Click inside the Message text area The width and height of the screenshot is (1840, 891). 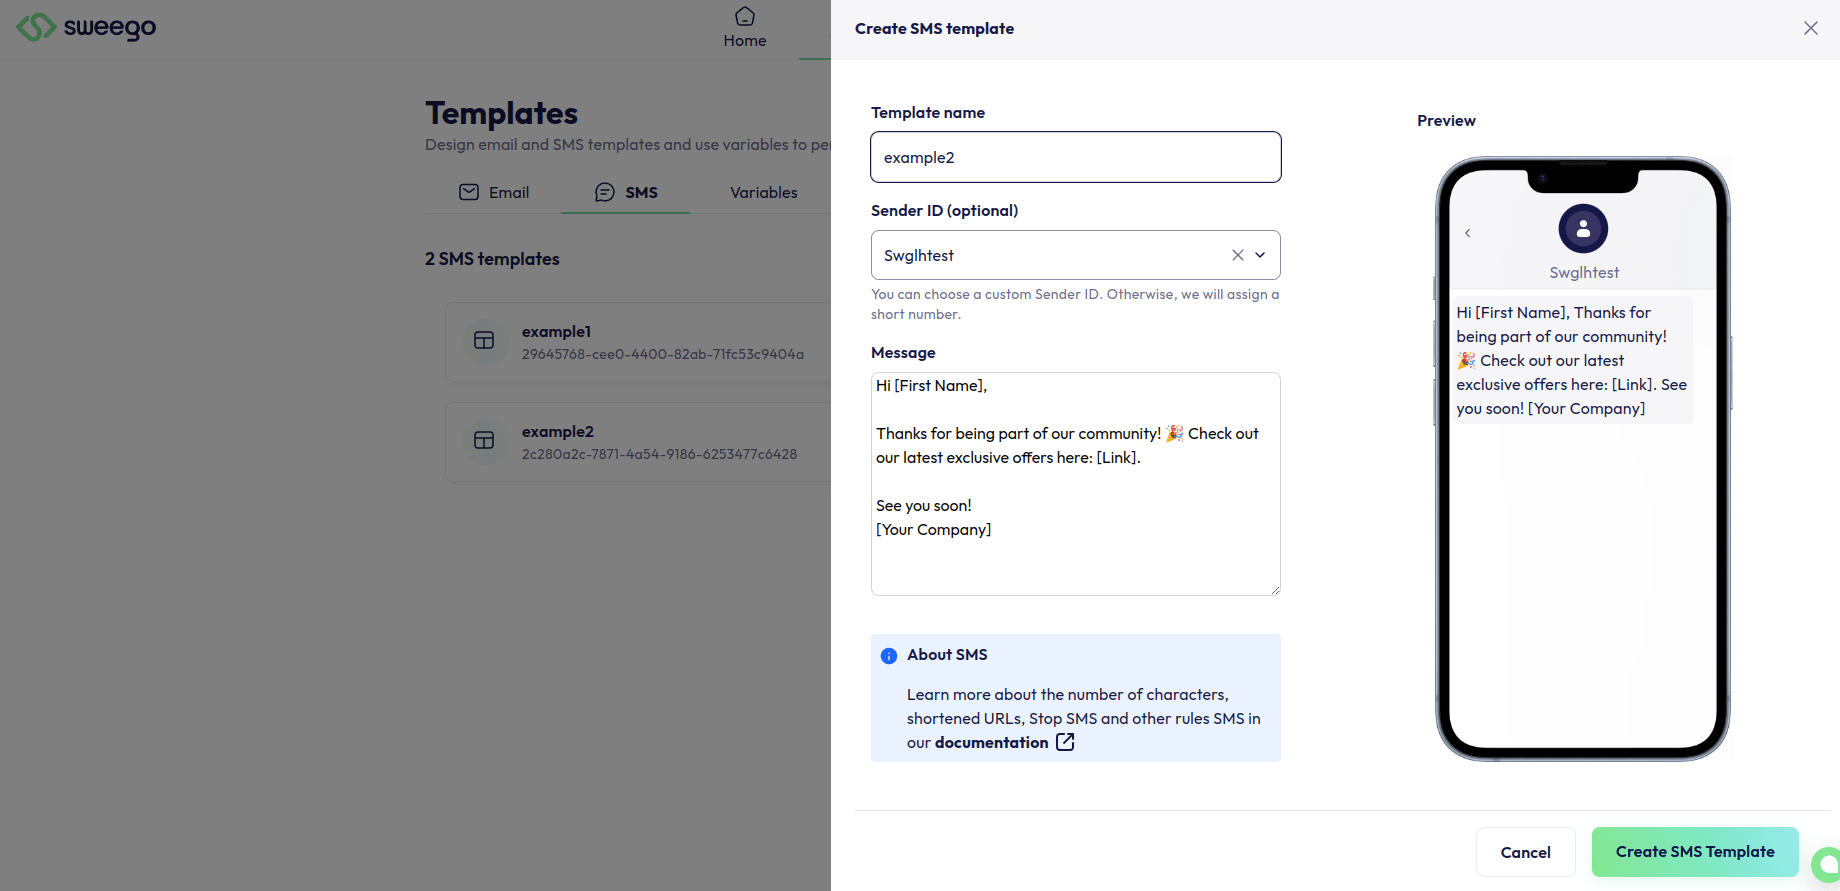click(x=1076, y=484)
